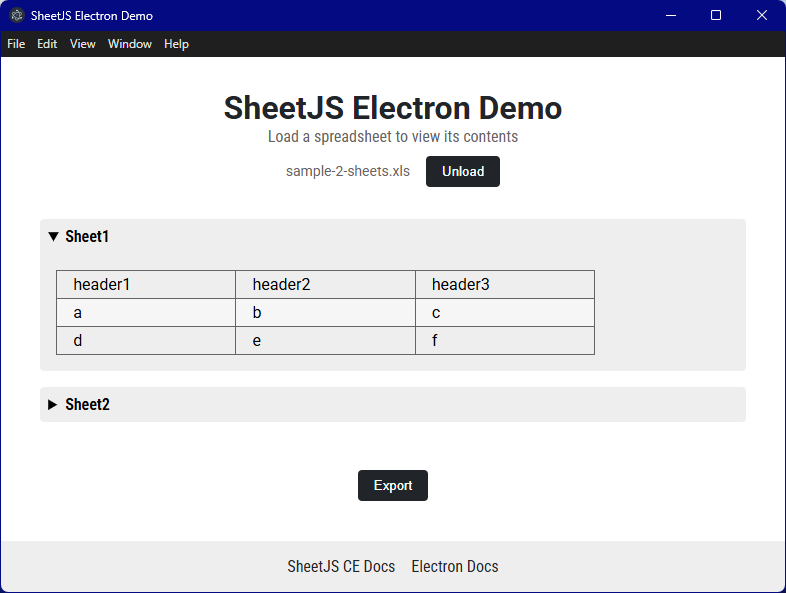
Task: Select the header3 table cell
Action: click(x=504, y=285)
